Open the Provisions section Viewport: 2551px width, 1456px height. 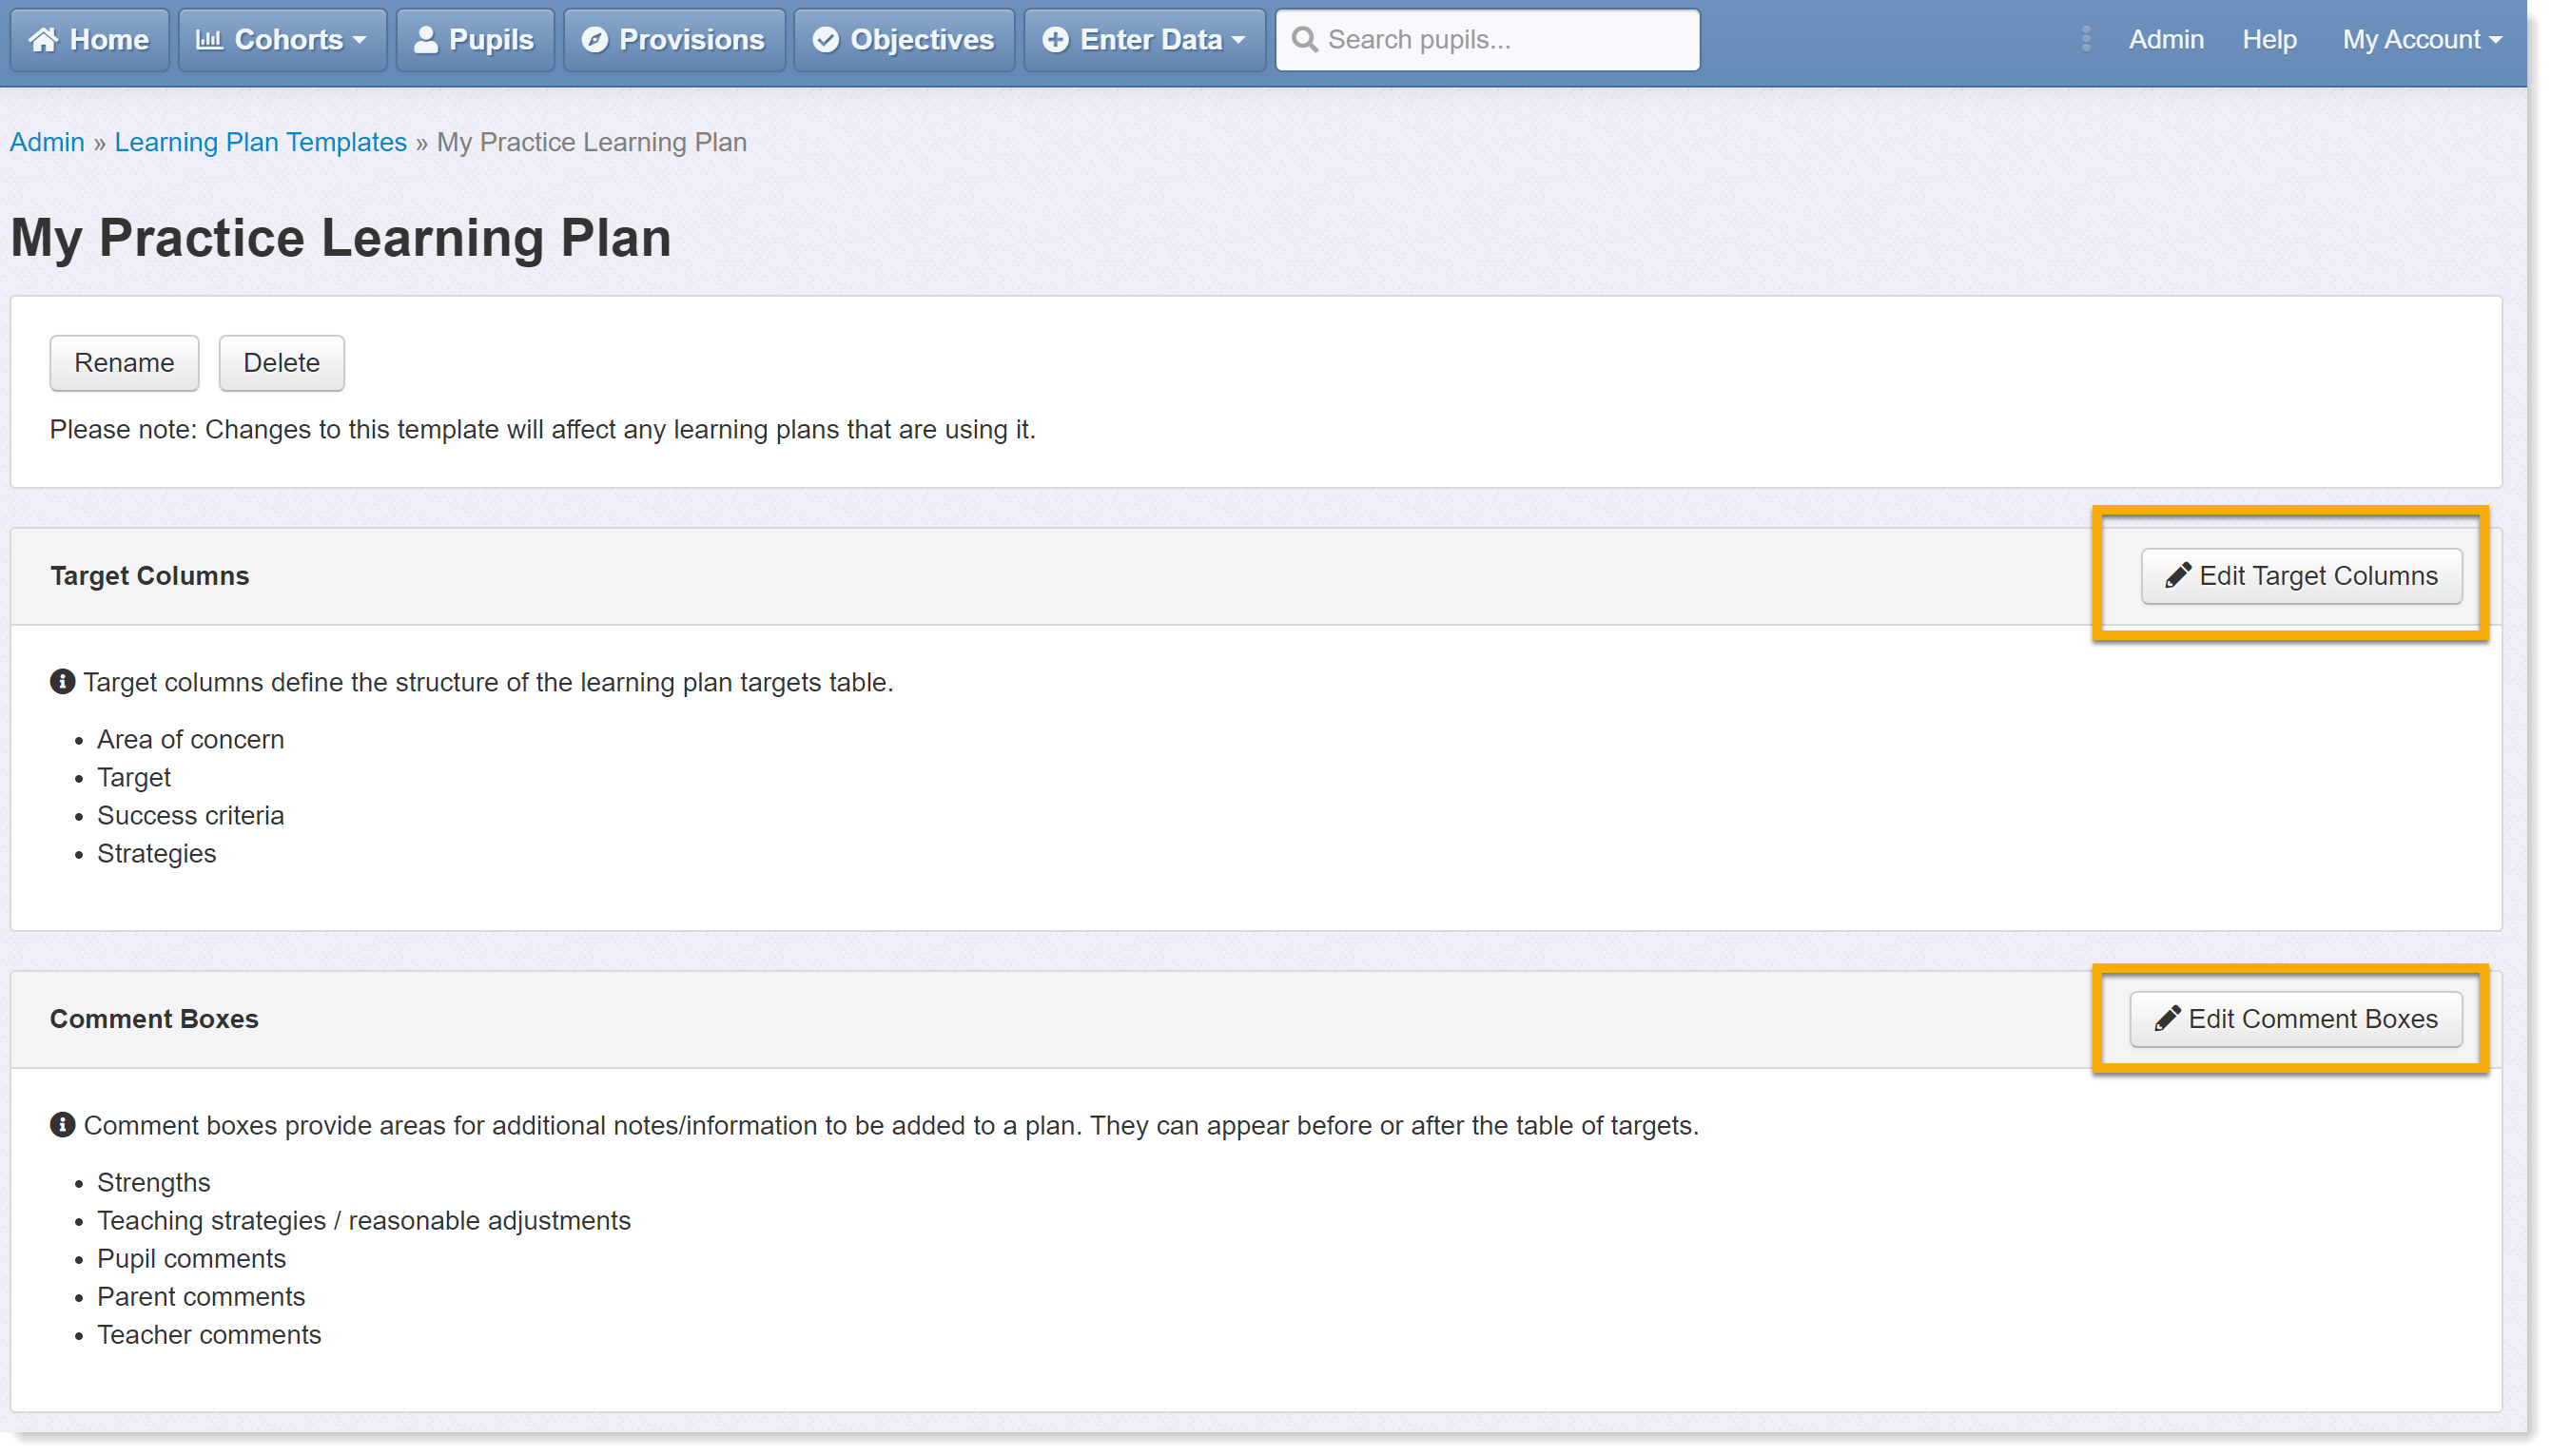[x=674, y=40]
